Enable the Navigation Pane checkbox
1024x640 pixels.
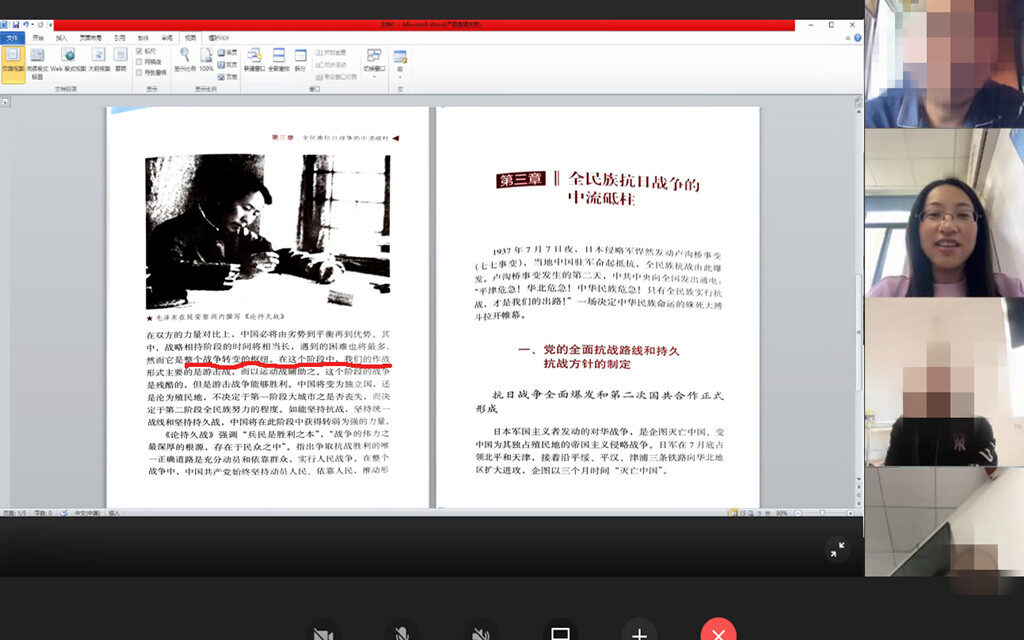(139, 72)
